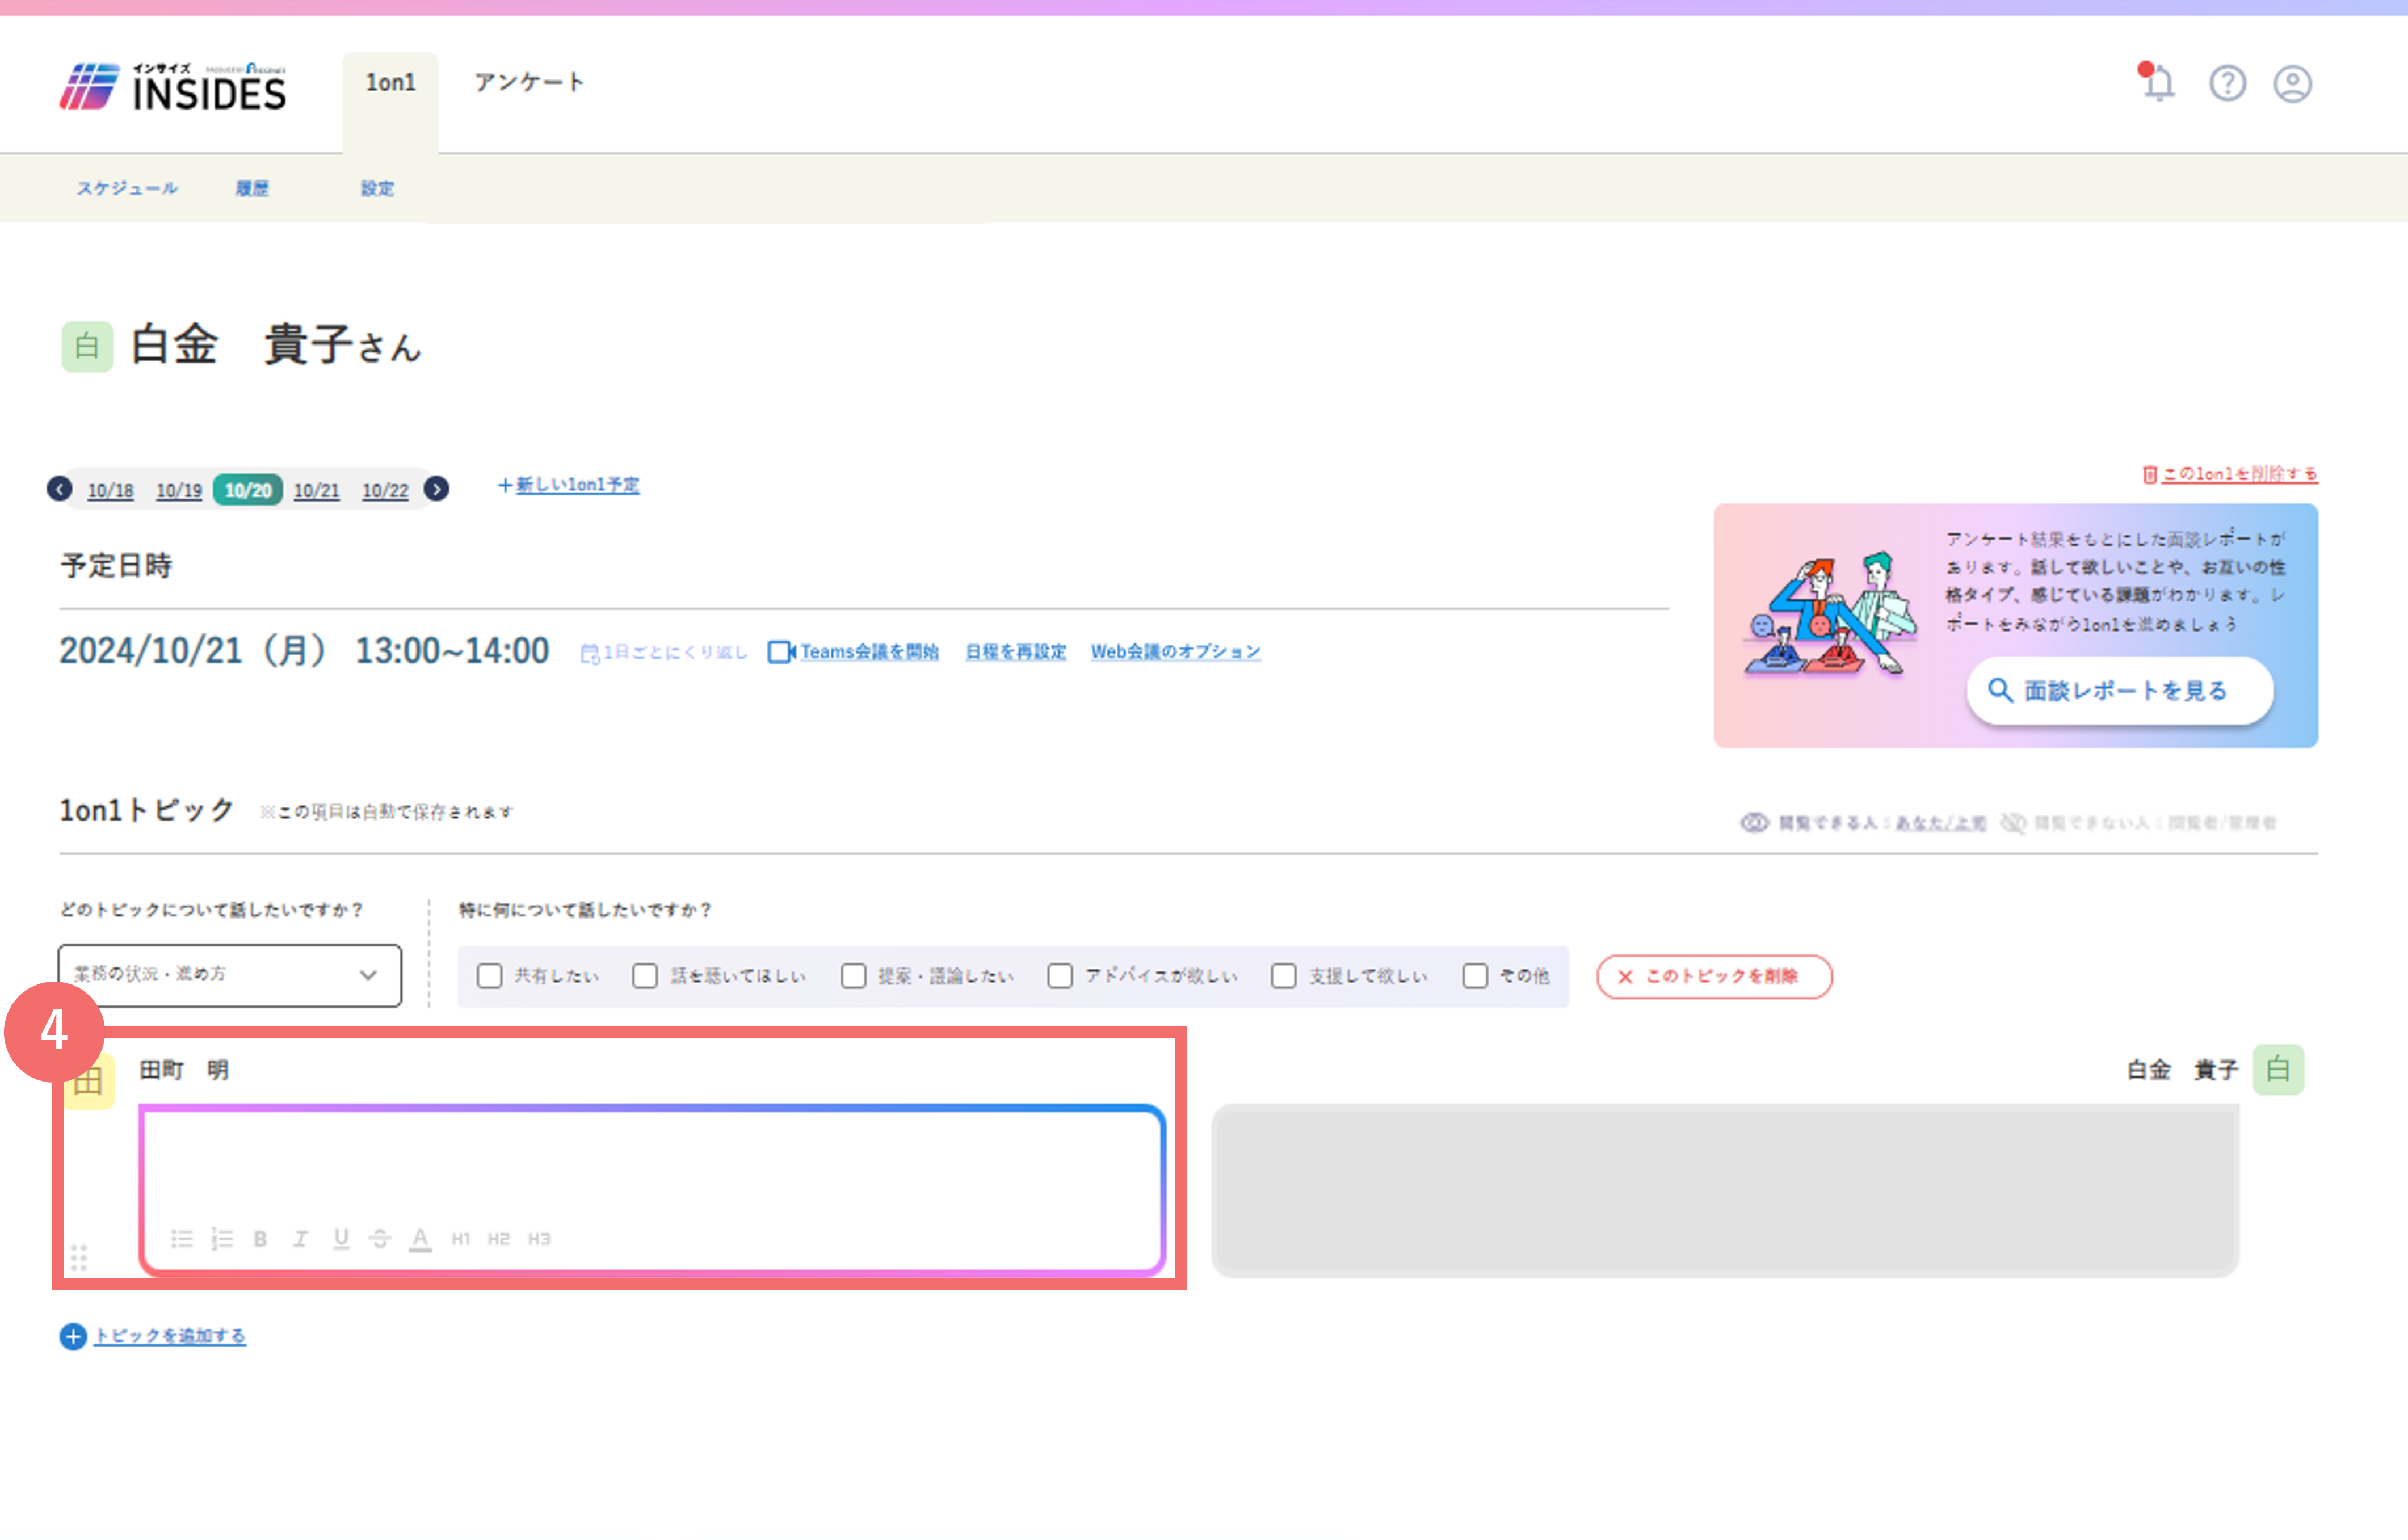Open the 履歴 sub-menu

[252, 188]
